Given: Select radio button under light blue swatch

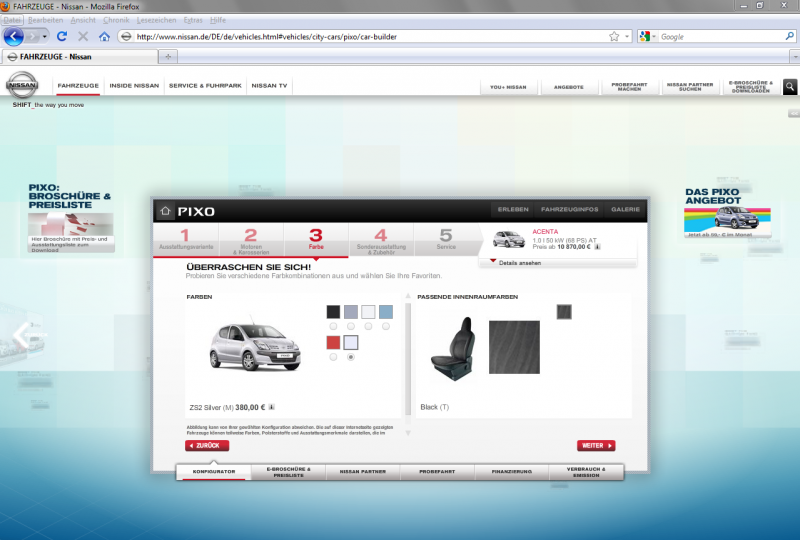Looking at the screenshot, I should [x=386, y=326].
